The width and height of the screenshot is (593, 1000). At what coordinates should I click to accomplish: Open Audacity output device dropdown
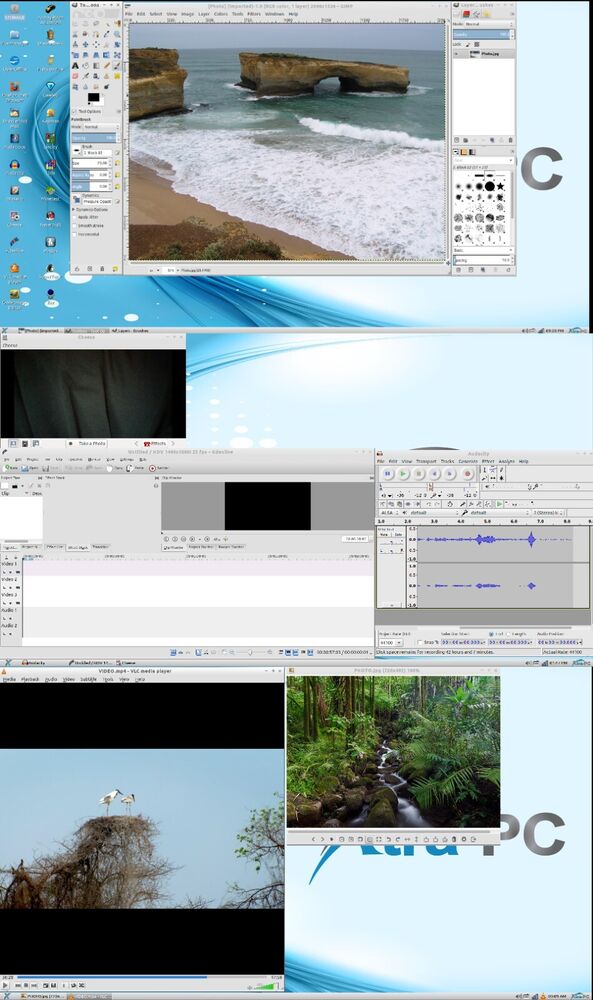click(432, 513)
